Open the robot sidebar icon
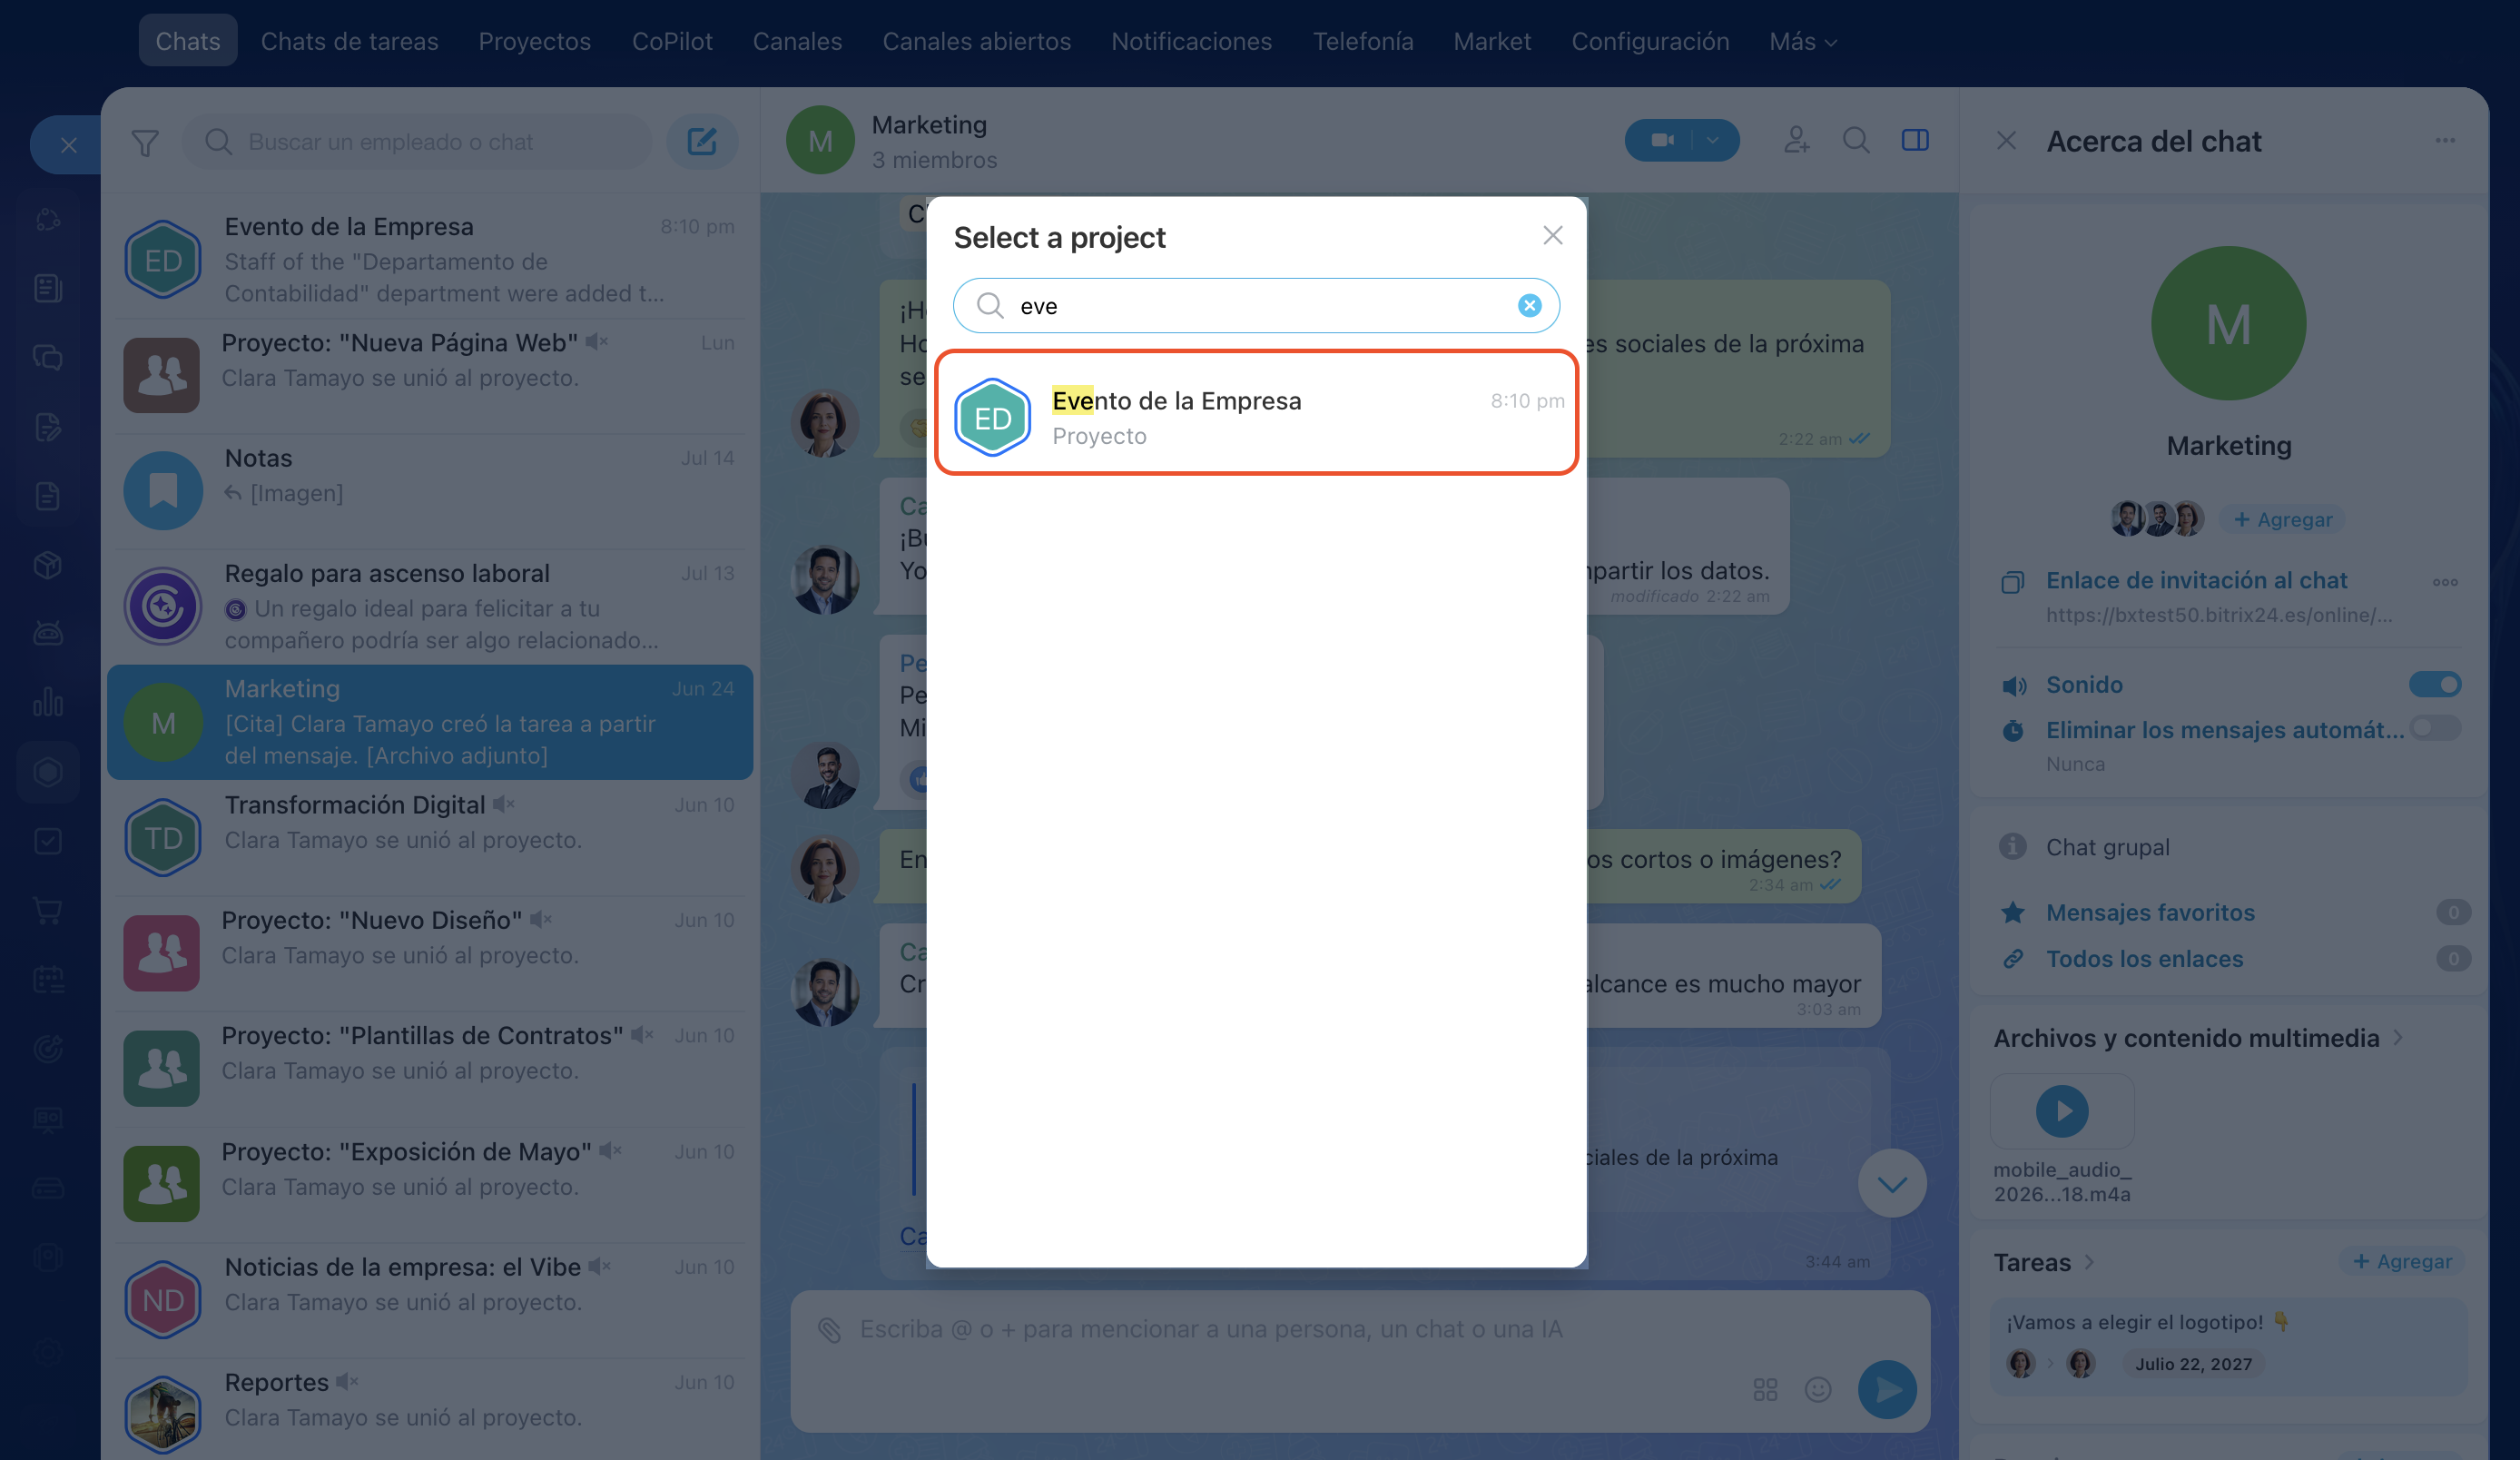Screen dimensions: 2520x1460 coord(48,633)
